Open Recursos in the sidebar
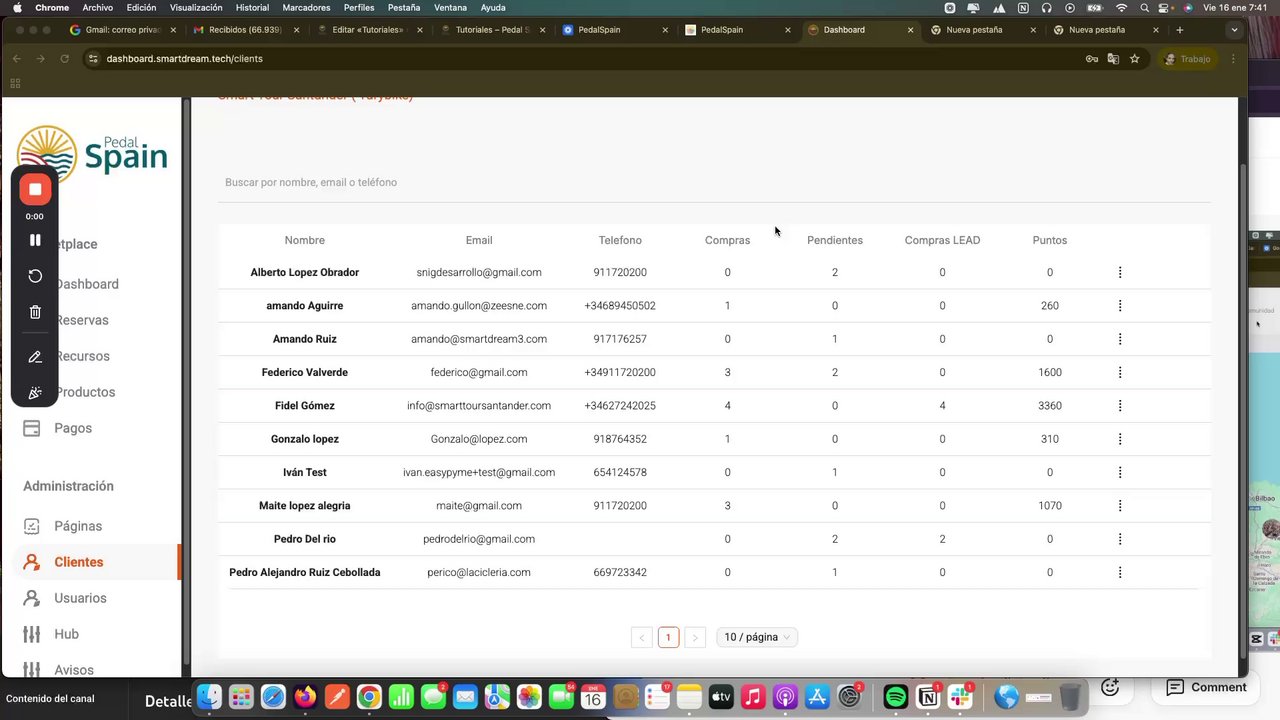Viewport: 1280px width, 720px height. click(82, 356)
